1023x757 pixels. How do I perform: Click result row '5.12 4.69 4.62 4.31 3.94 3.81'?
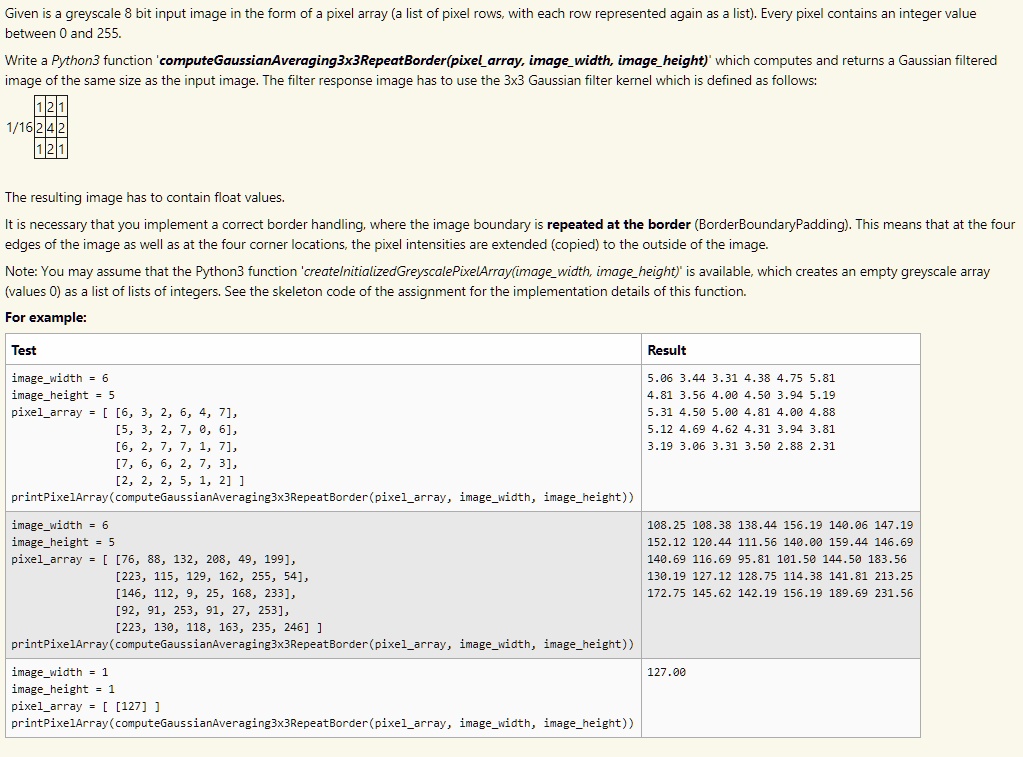741,429
